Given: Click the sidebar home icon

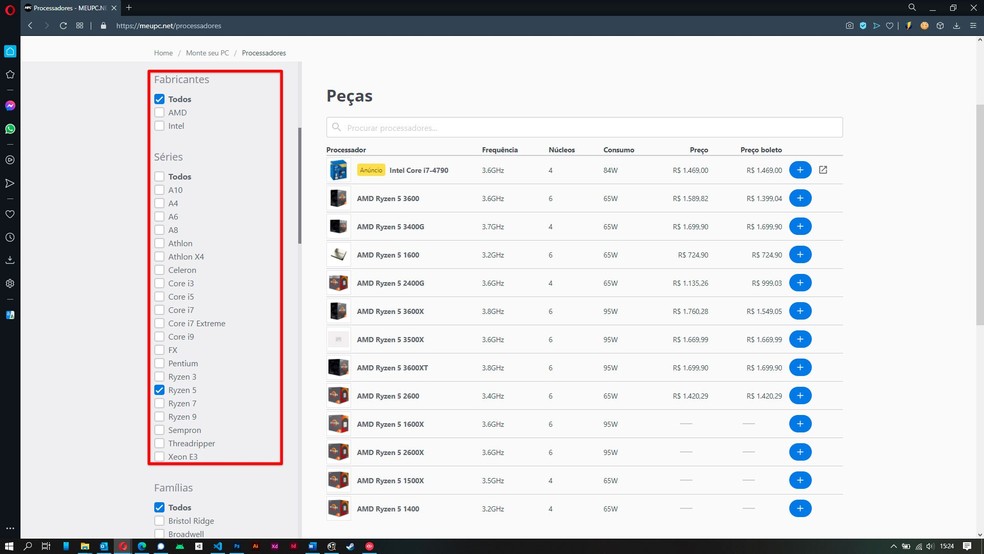Looking at the screenshot, I should [x=10, y=51].
